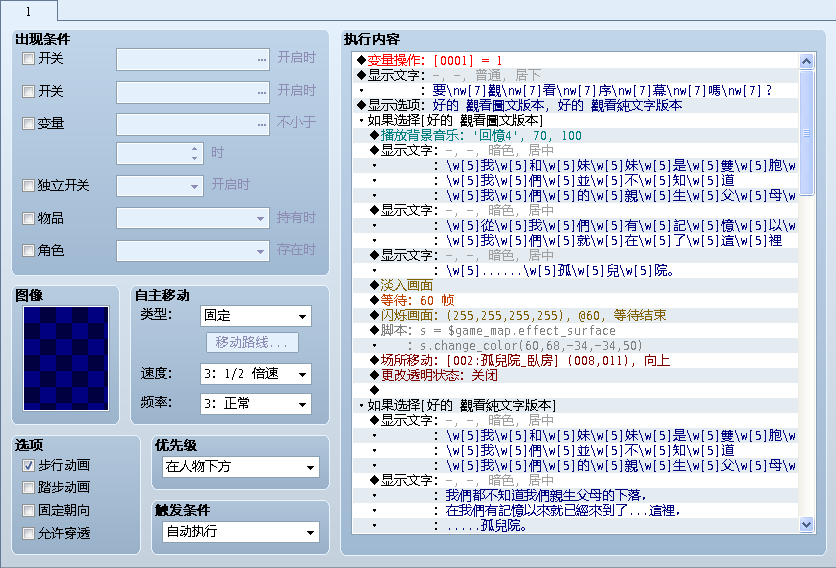Viewport: 836px width, 568px height.
Task: Select the 场所移动 孤兒院_臥房 command
Action: coord(576,361)
